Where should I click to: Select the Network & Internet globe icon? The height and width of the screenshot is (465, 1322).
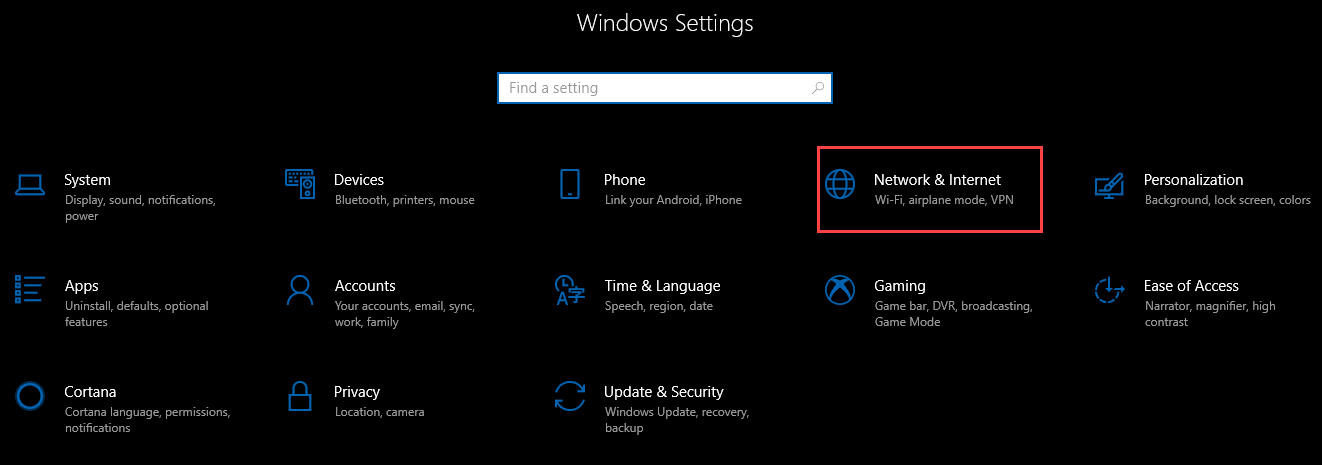coord(840,184)
